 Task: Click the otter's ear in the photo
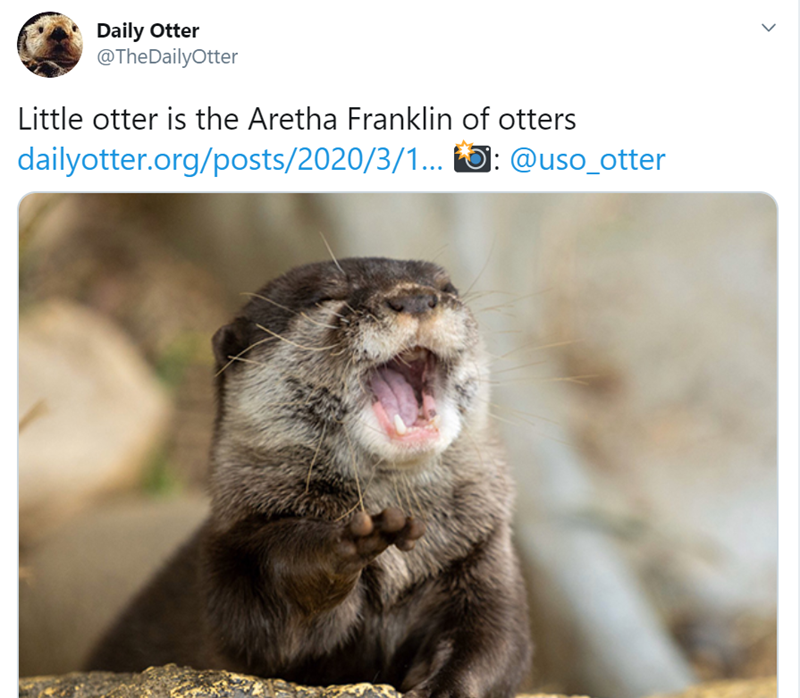(x=230, y=343)
